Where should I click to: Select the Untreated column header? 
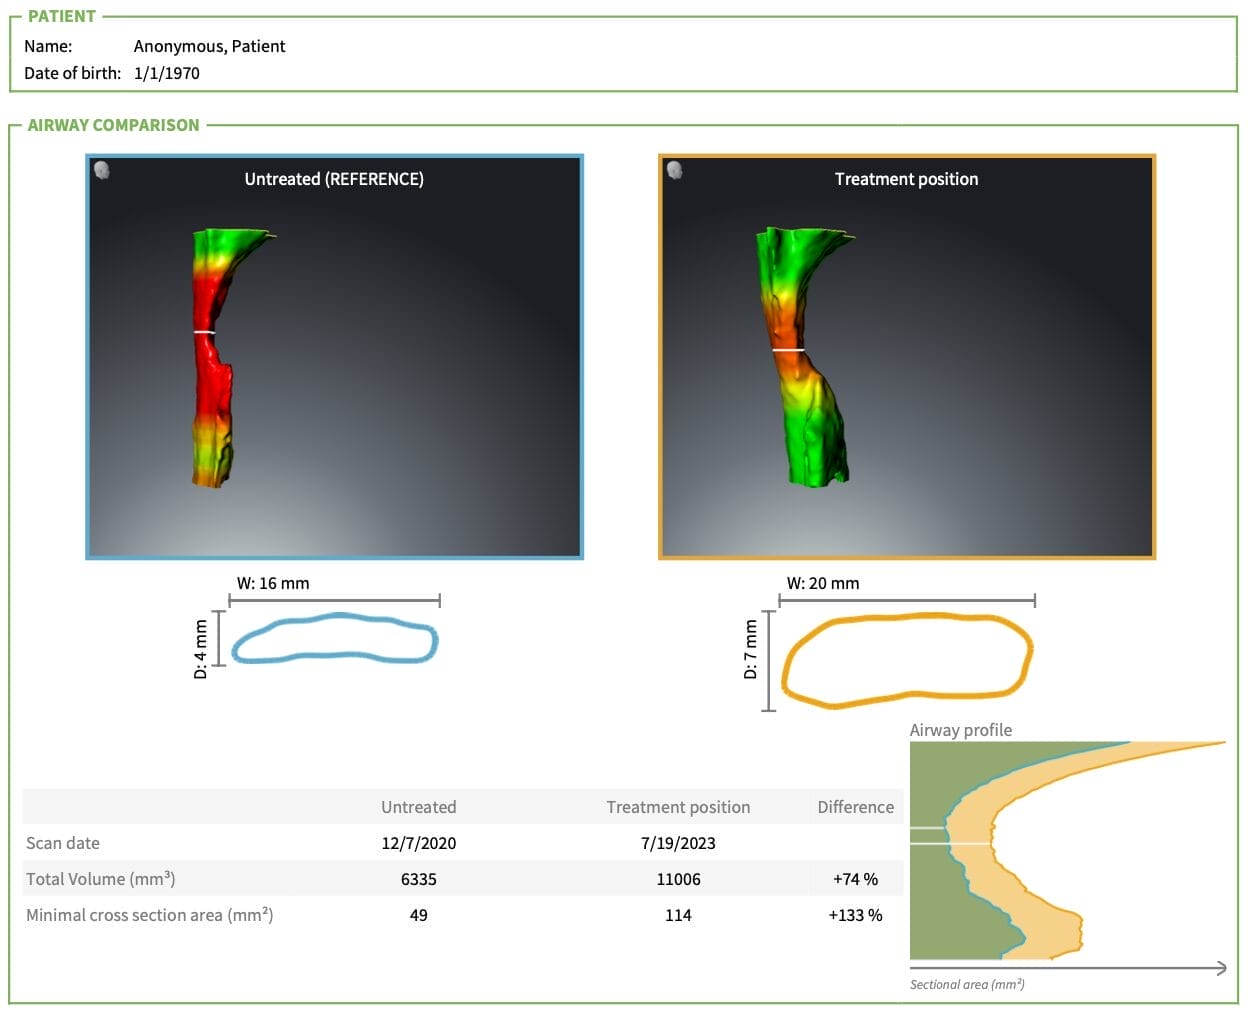(x=418, y=807)
